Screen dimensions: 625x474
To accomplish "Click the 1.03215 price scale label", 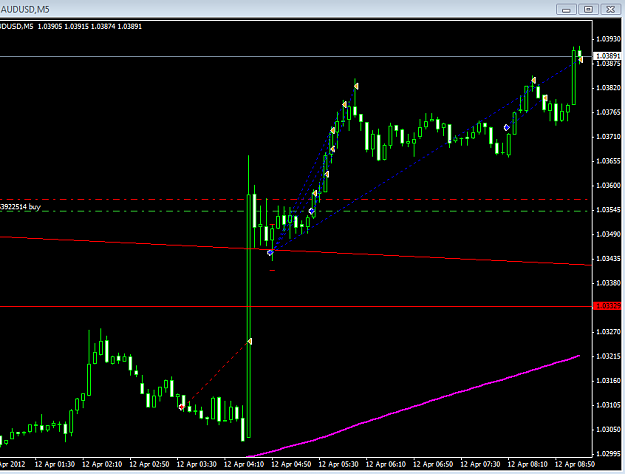I will (608, 356).
